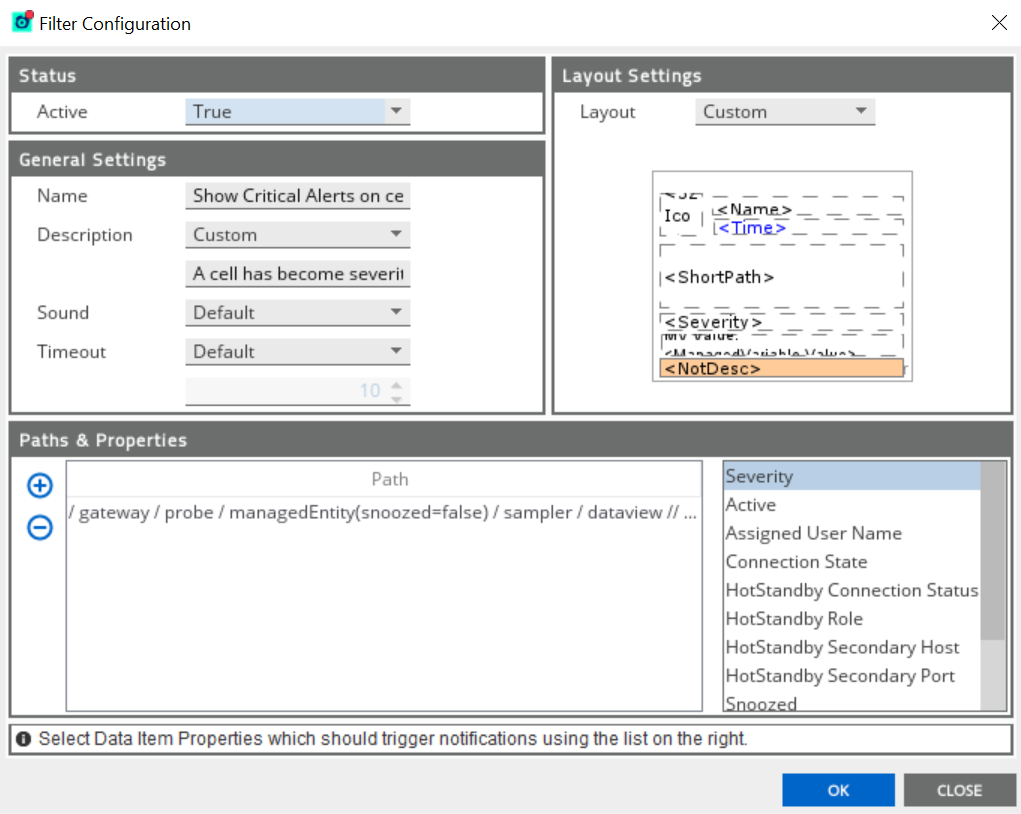This screenshot has width=1021, height=814.
Task: Click the plus icon to add path
Action: coord(39,486)
